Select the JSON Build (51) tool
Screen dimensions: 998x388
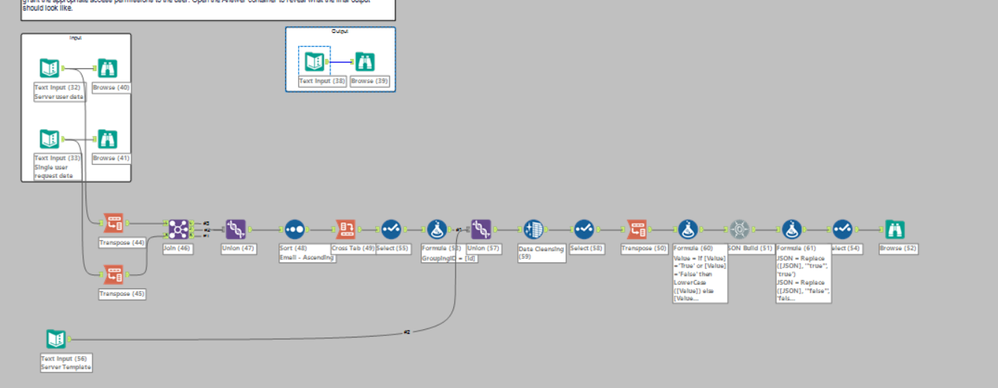coord(739,229)
